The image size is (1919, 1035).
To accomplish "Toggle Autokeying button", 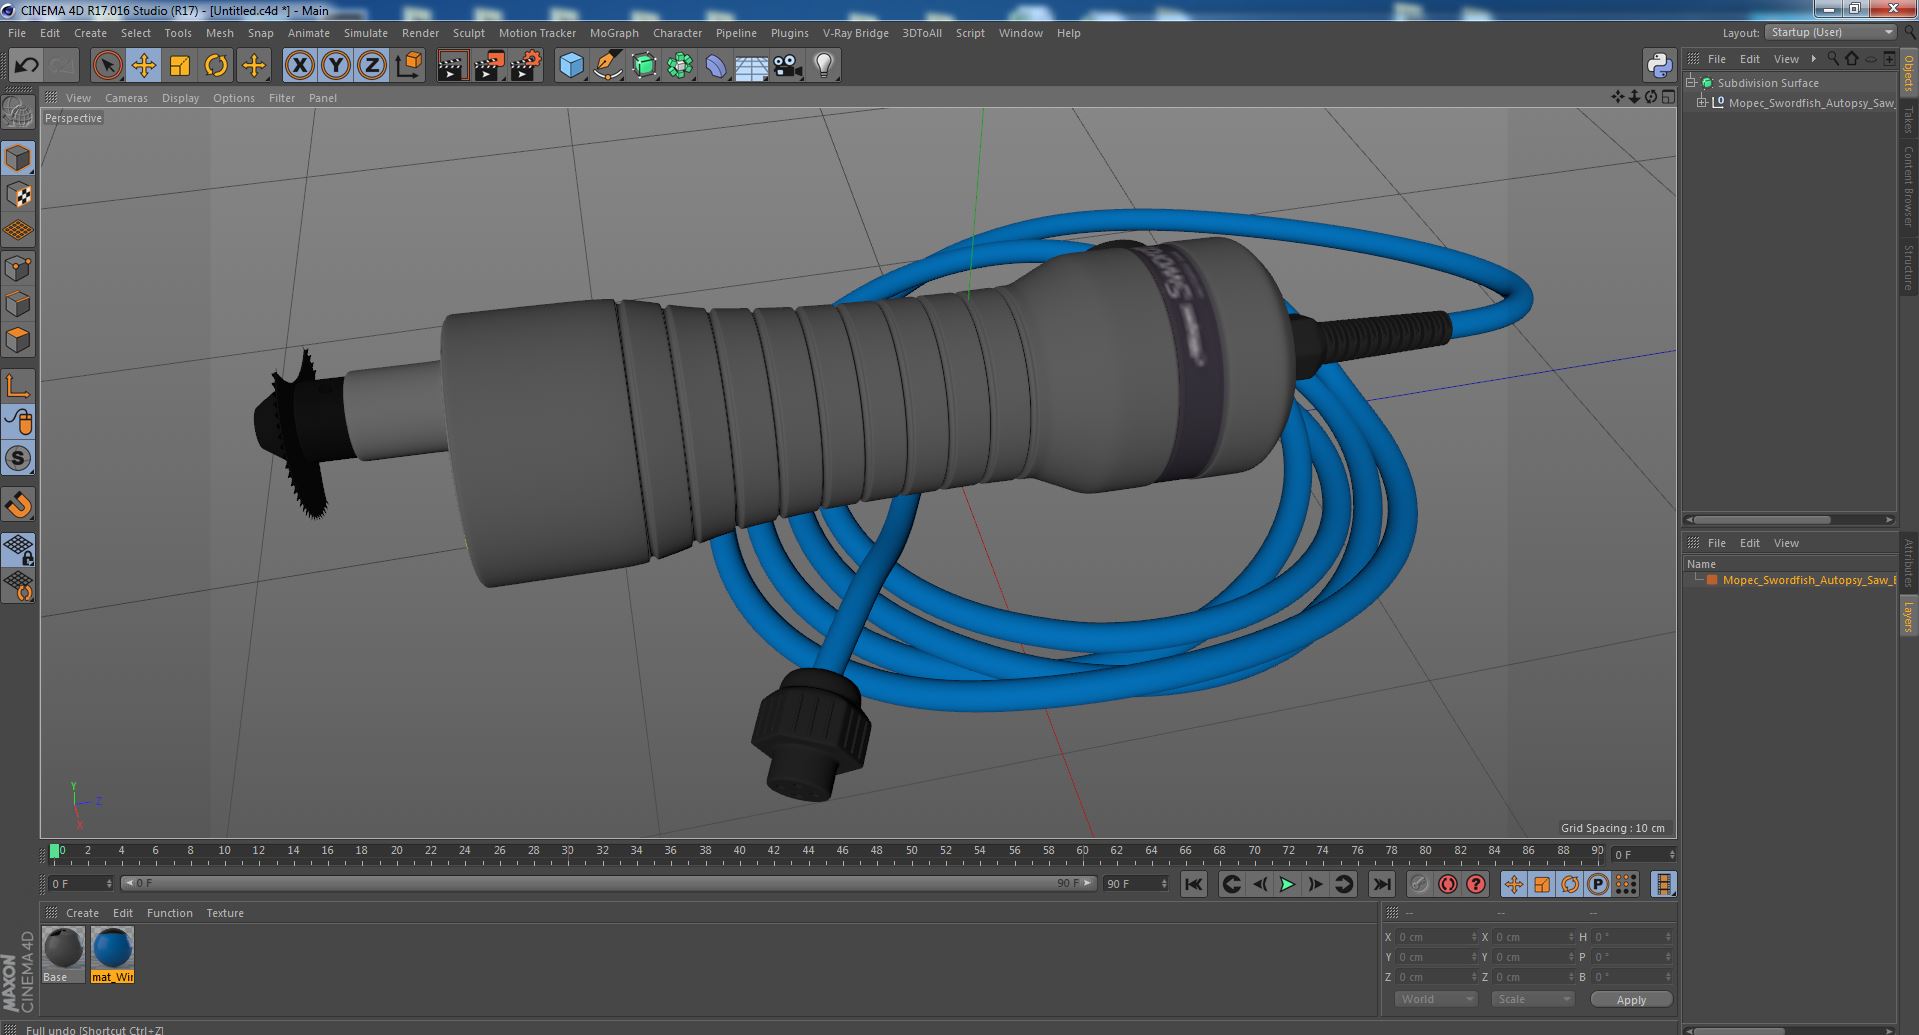I will point(1447,884).
